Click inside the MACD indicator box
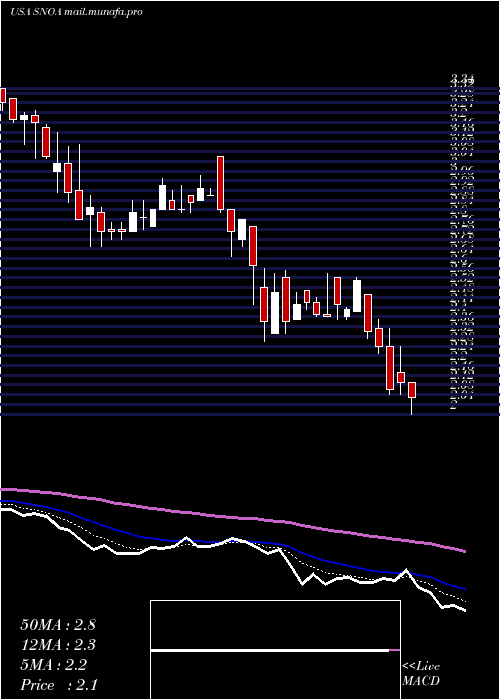Screen dimensions: 500x700 (275, 650)
